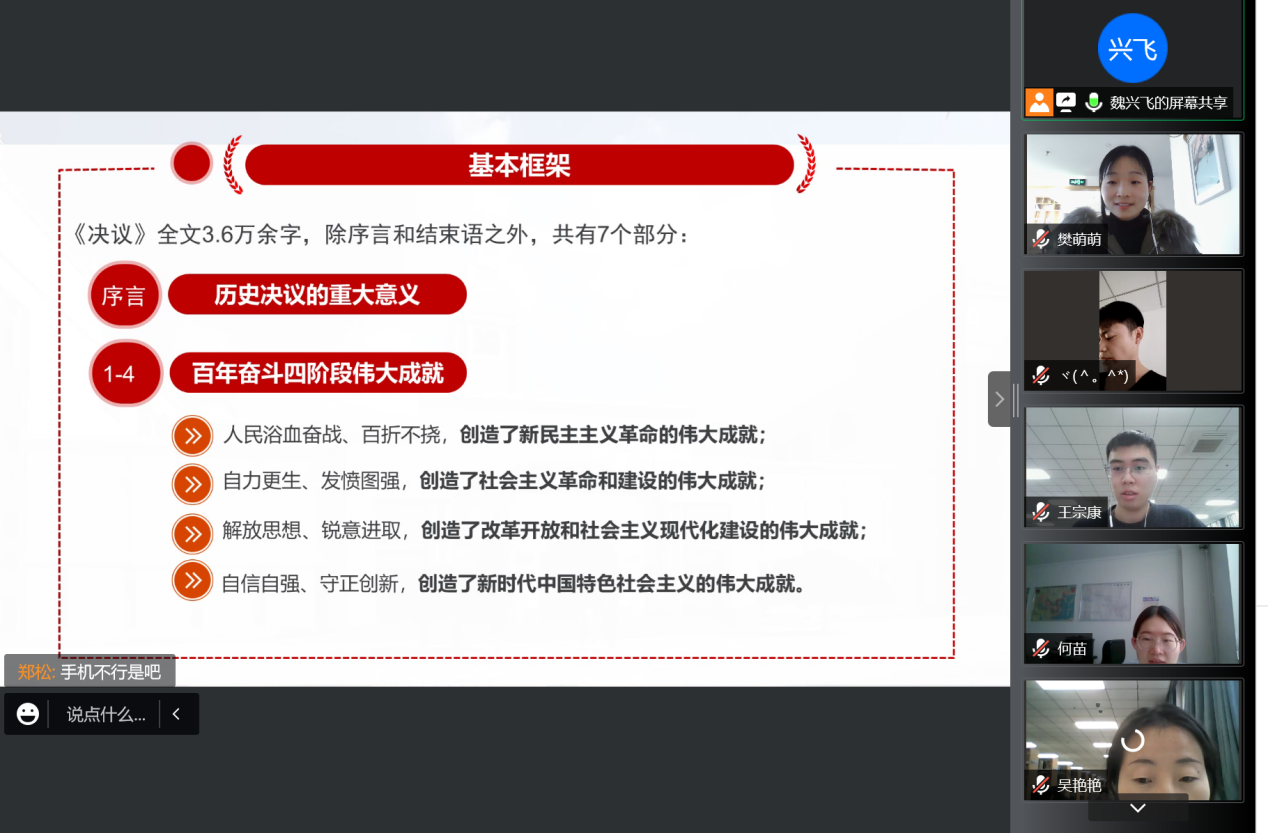Screen dimensions: 1268x833
Task: Click the muted mic icon beside 吴艳艳
Action: pyautogui.click(x=1041, y=785)
